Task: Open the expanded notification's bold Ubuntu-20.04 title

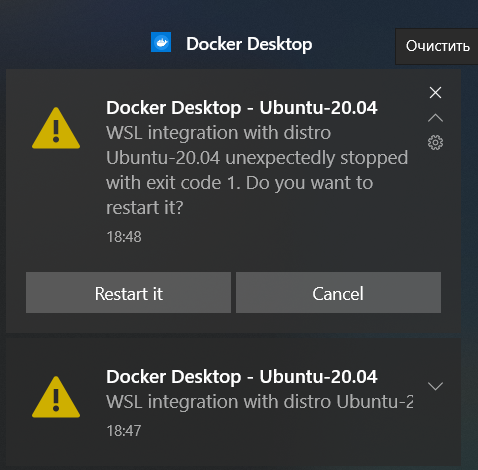Action: pos(242,108)
